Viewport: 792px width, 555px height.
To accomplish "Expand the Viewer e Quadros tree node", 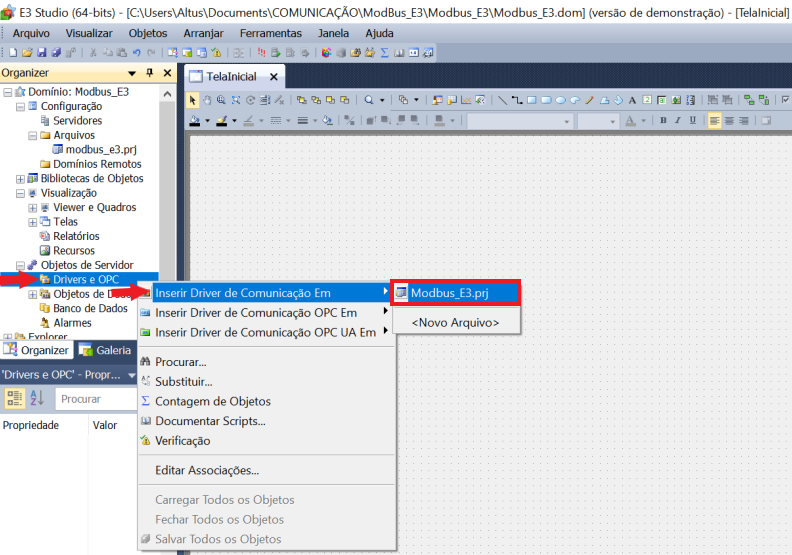I will pos(32,208).
